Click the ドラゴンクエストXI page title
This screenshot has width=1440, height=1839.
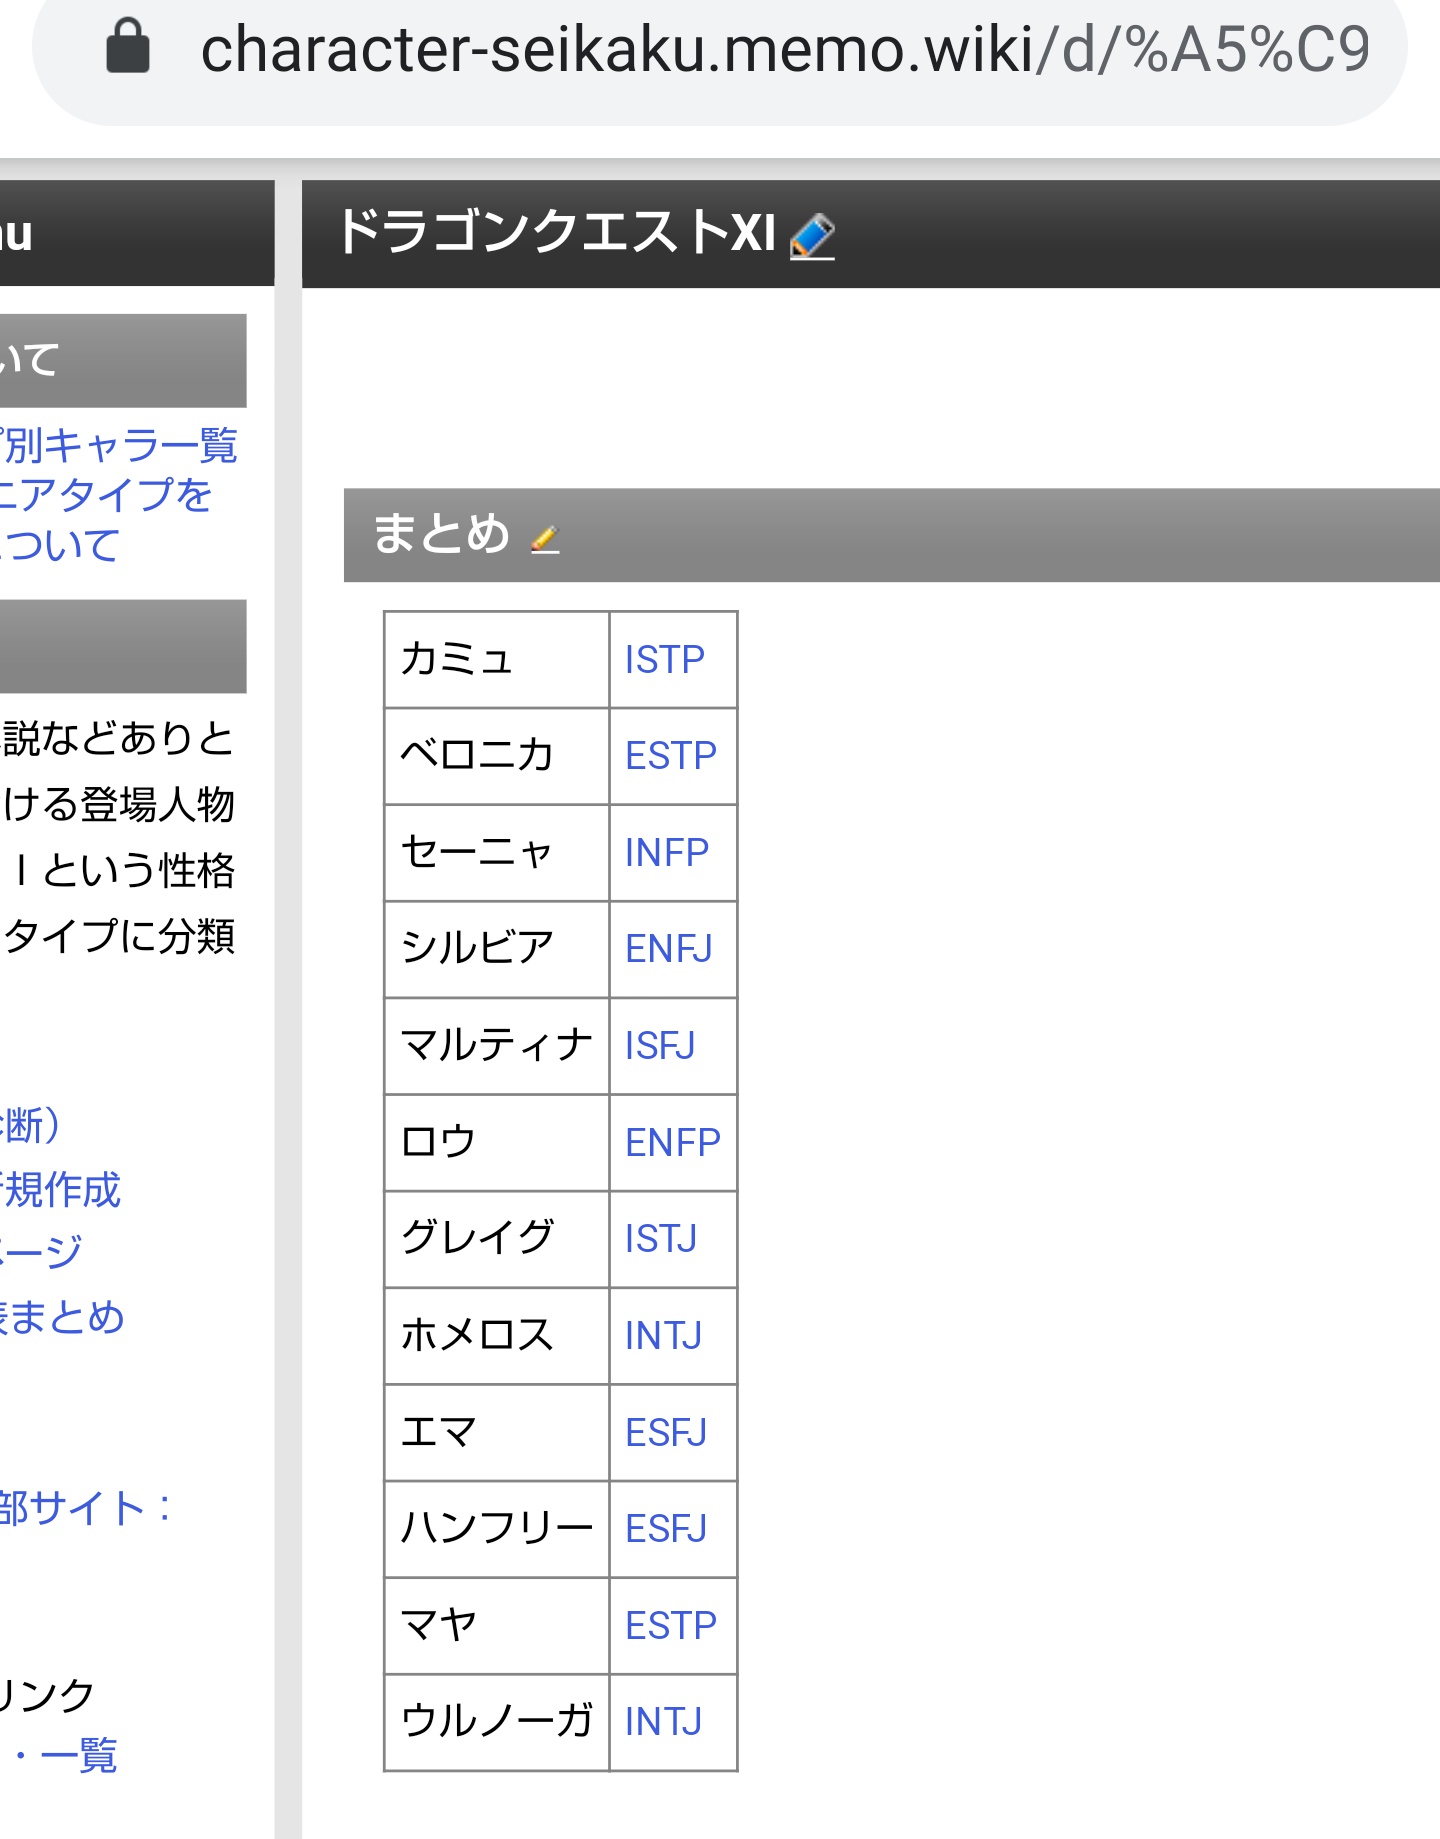[x=557, y=233]
